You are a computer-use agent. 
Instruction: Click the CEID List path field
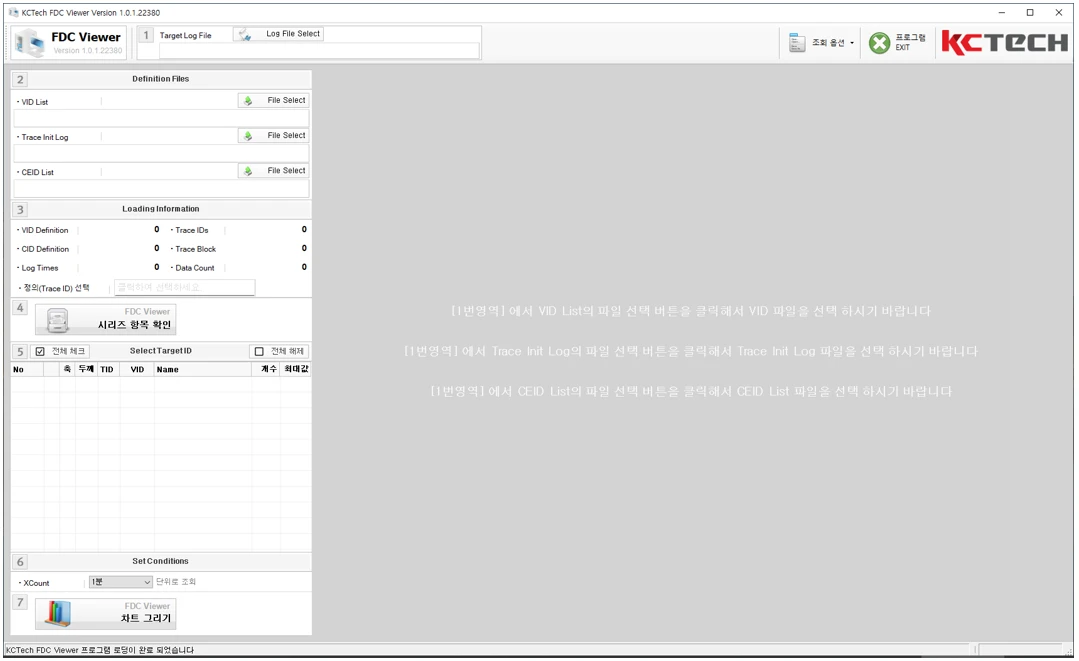[x=161, y=188]
